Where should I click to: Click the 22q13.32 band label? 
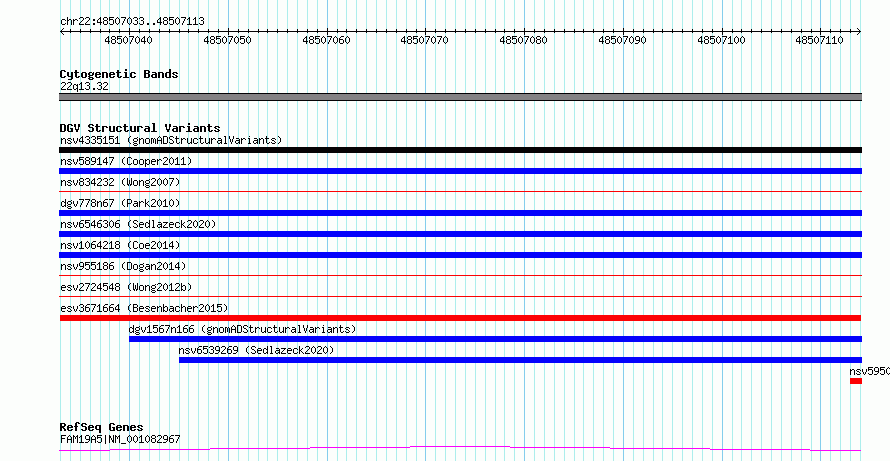[x=84, y=87]
